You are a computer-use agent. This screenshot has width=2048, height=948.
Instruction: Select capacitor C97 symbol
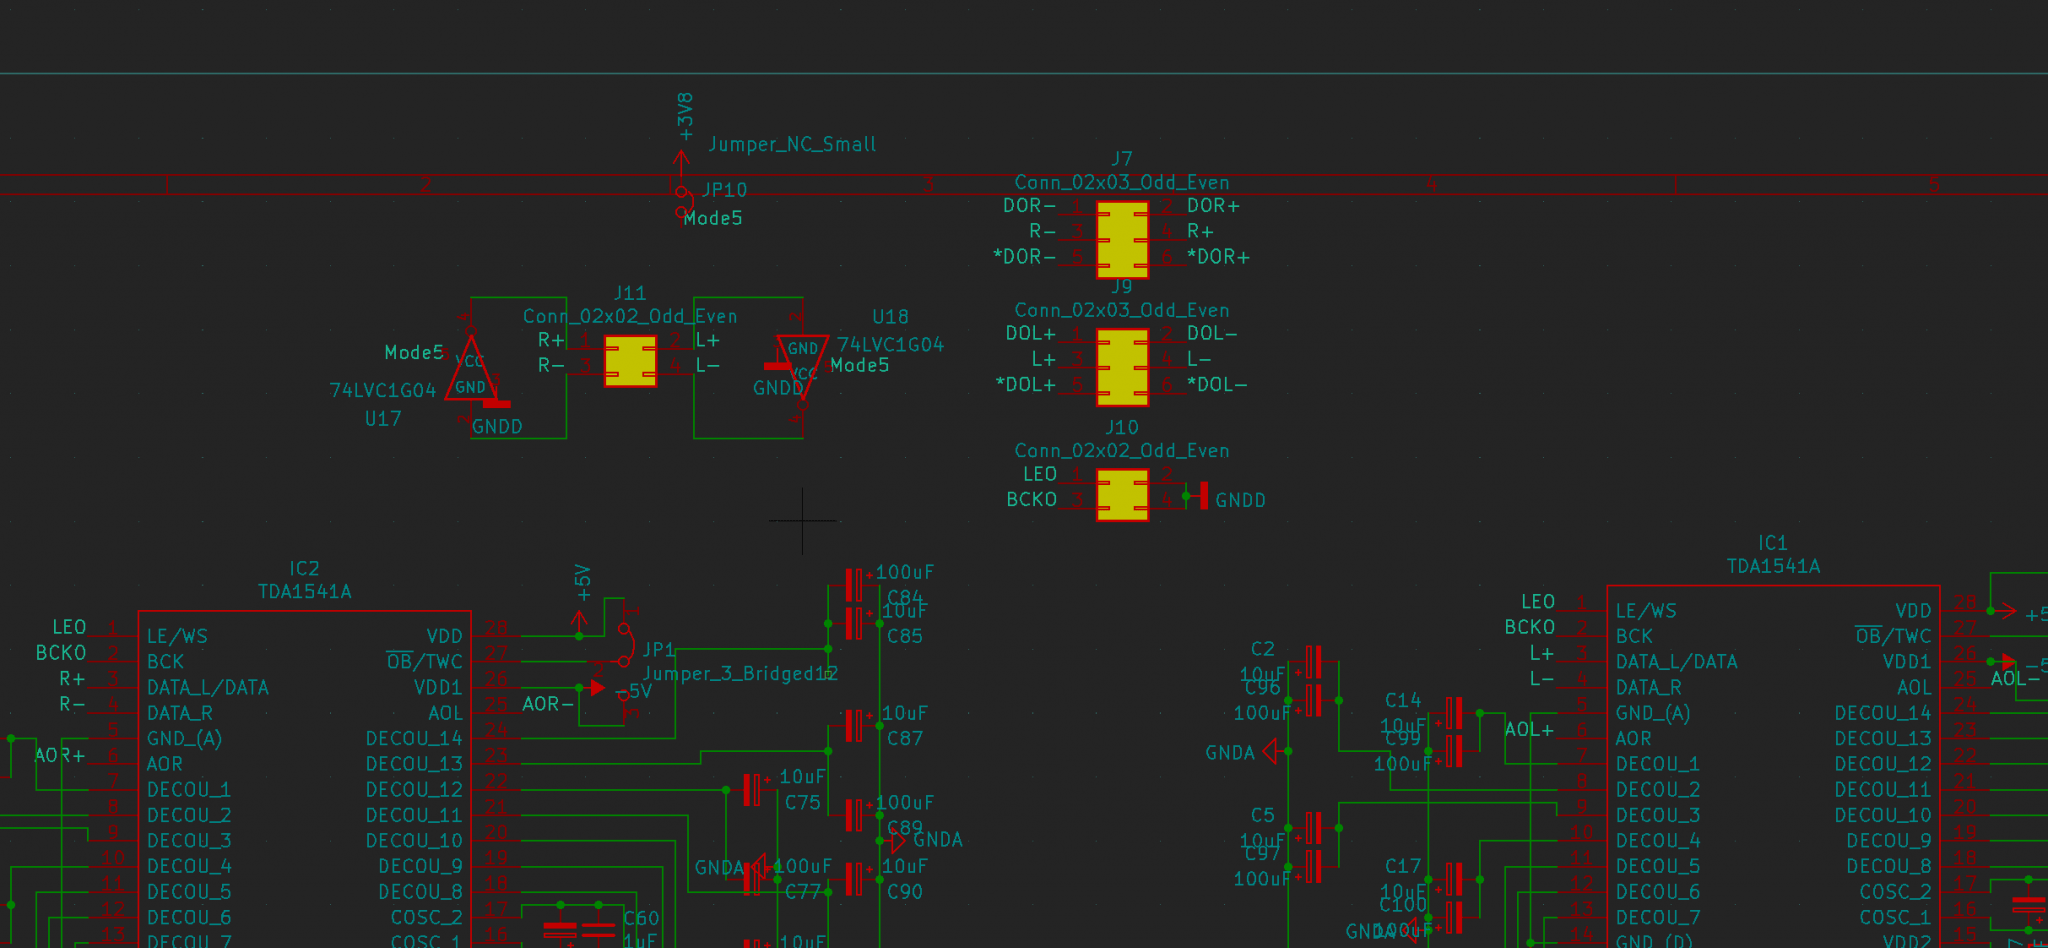coord(1313,866)
